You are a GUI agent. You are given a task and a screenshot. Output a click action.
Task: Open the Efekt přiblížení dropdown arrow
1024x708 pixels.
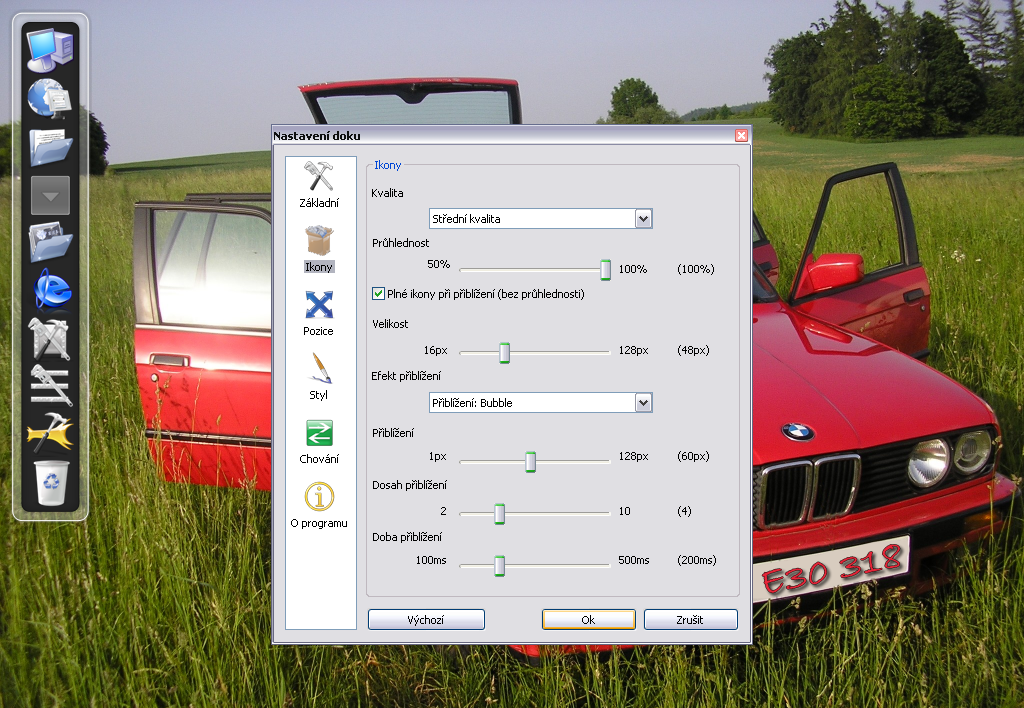[x=643, y=403]
